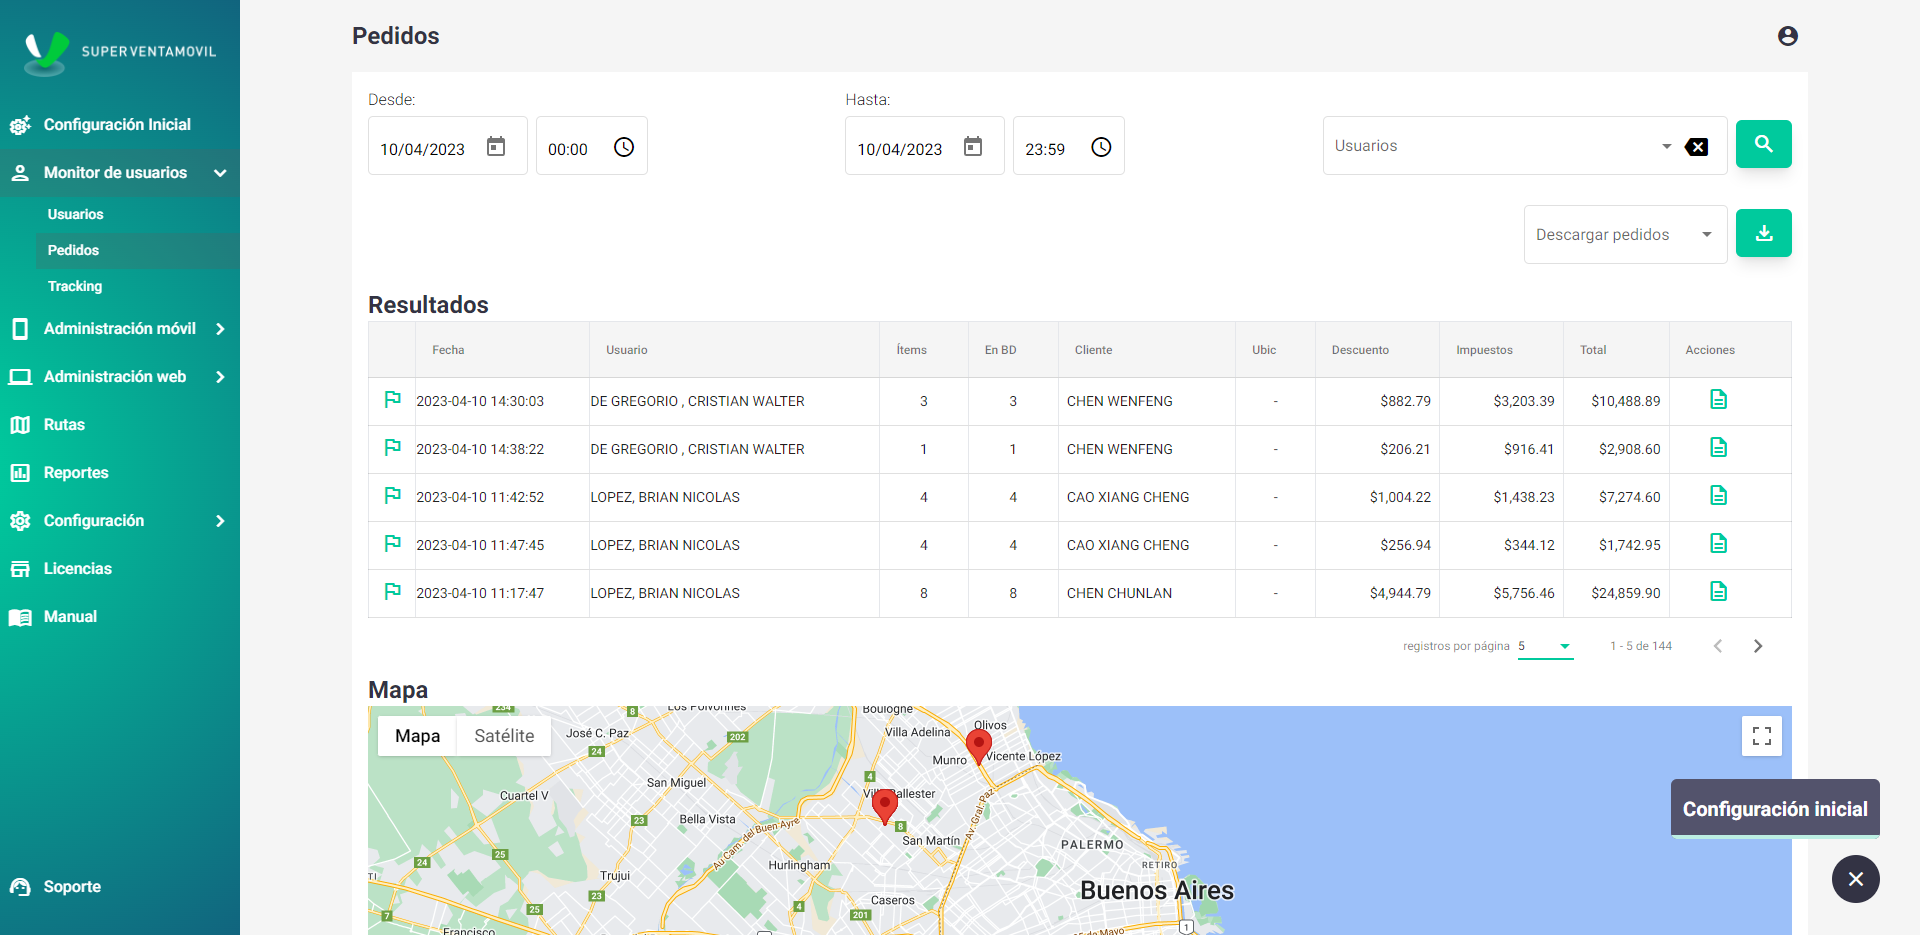Open the Usuarios dropdown
Viewport: 1920px width, 935px height.
coord(1666,146)
